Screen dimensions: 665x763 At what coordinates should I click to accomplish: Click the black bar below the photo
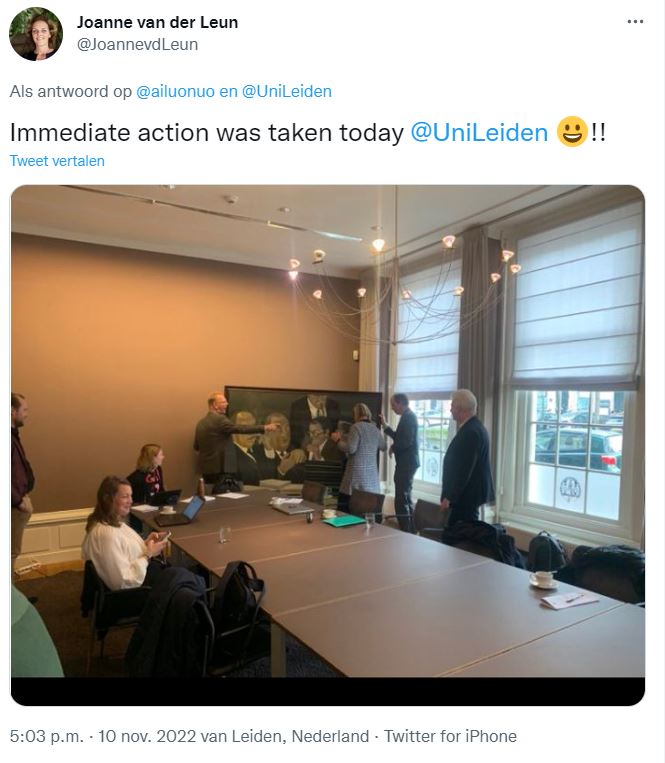click(328, 691)
